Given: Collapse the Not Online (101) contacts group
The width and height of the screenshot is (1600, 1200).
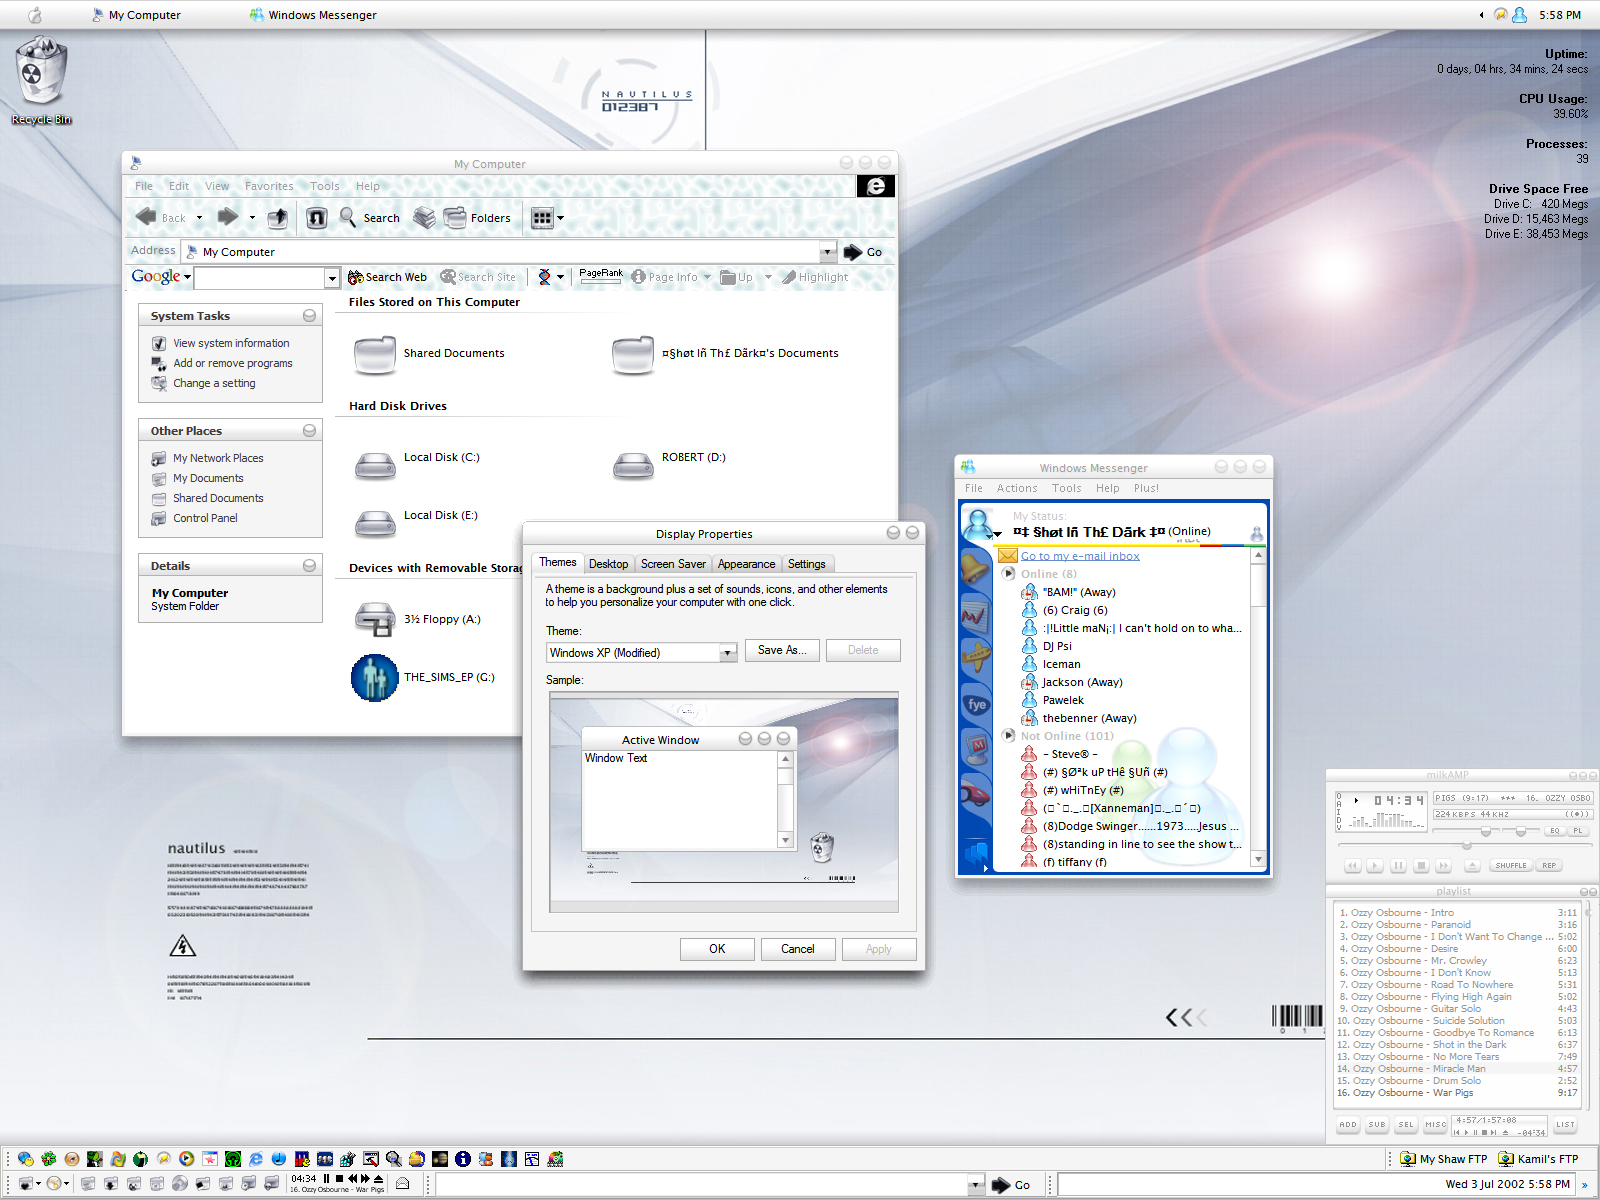Looking at the screenshot, I should click(1009, 736).
